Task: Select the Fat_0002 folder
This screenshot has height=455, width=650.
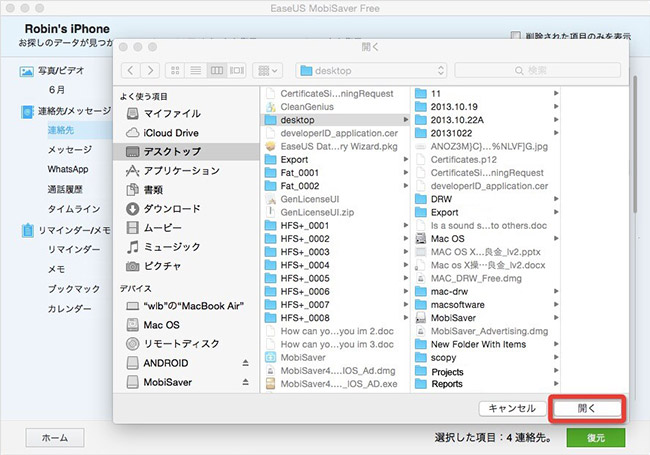Action: point(335,186)
